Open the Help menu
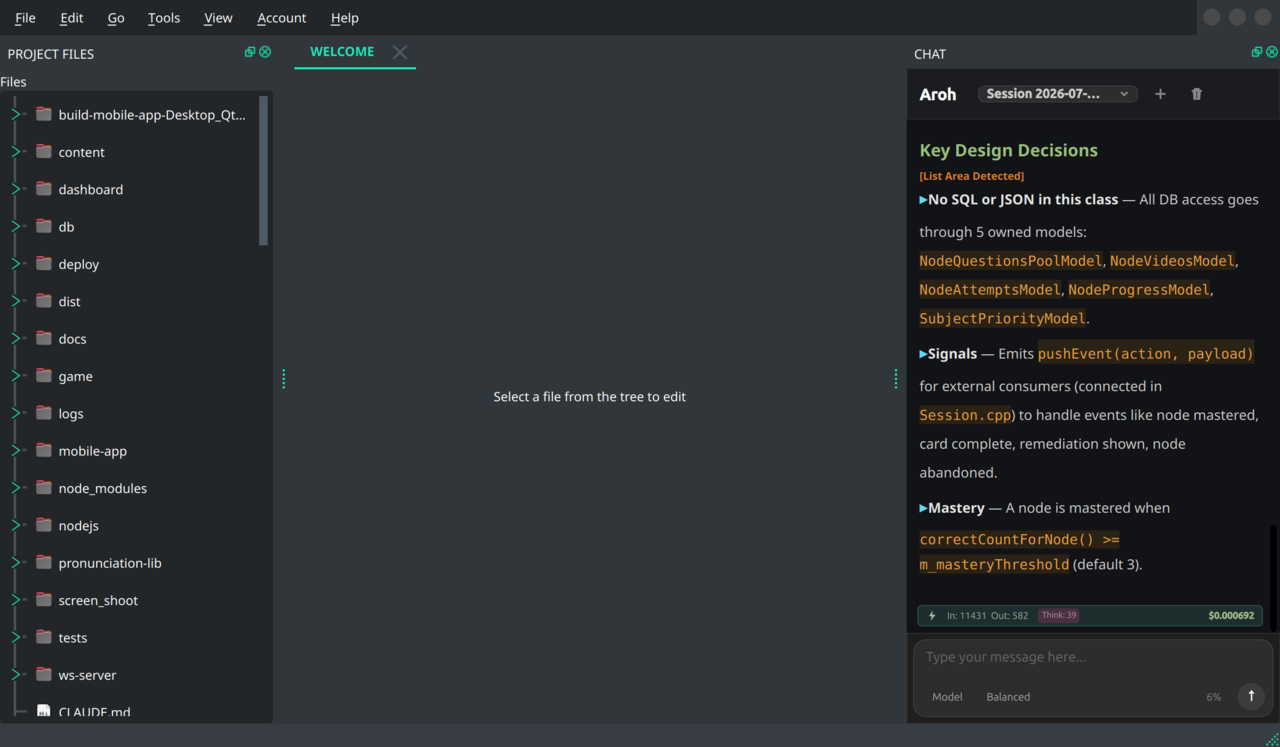This screenshot has height=747, width=1280. pyautogui.click(x=344, y=18)
